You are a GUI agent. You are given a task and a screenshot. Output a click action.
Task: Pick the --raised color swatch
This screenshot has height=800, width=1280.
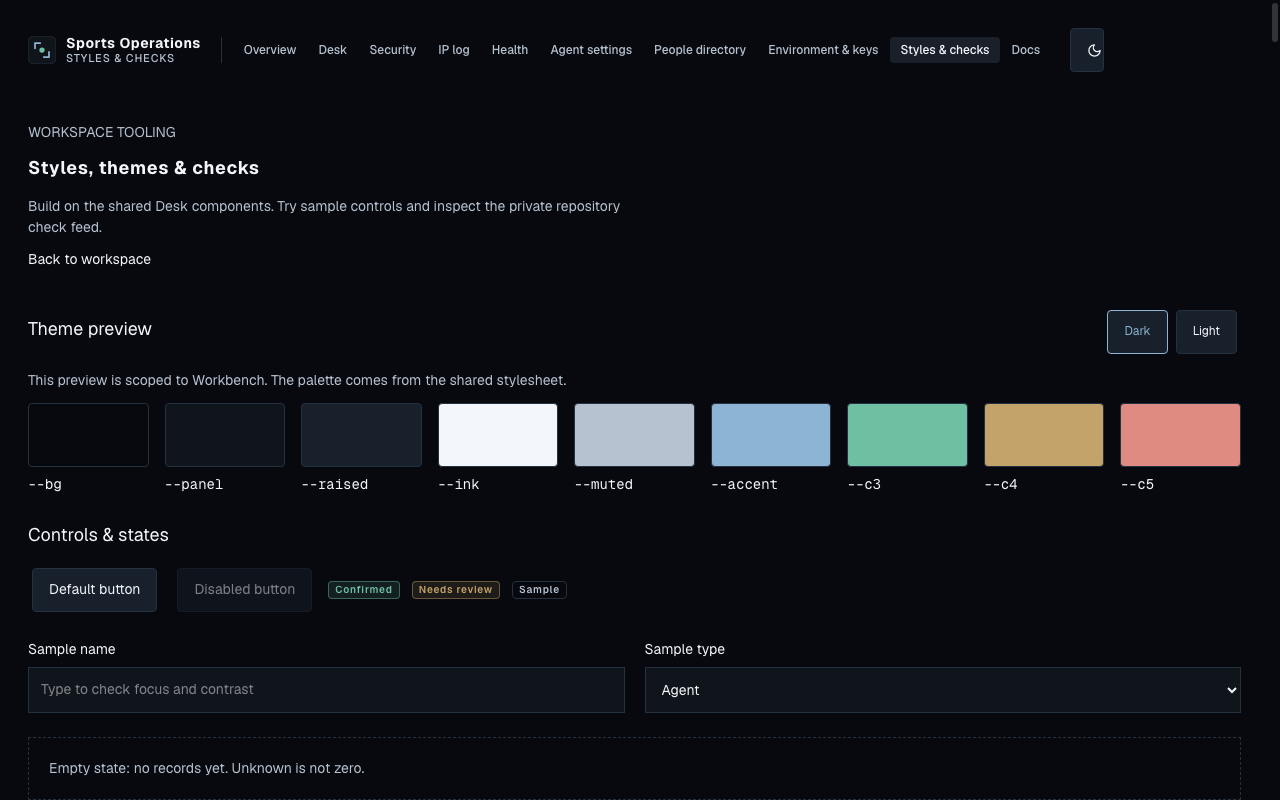(361, 435)
